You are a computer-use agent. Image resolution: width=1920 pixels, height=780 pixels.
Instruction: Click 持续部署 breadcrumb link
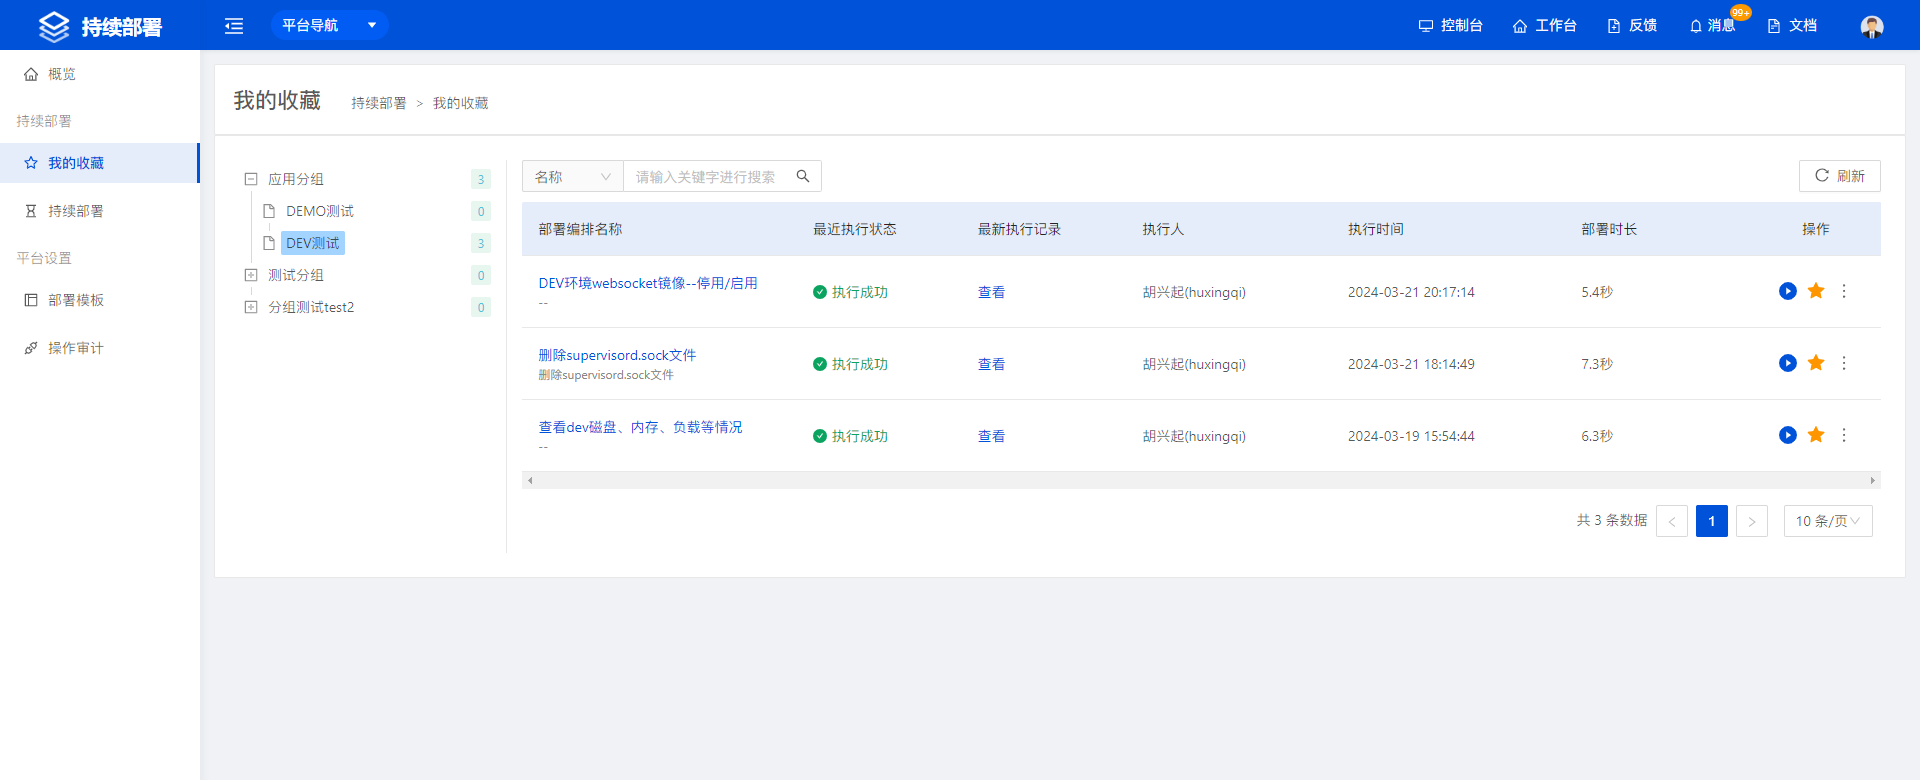click(379, 103)
